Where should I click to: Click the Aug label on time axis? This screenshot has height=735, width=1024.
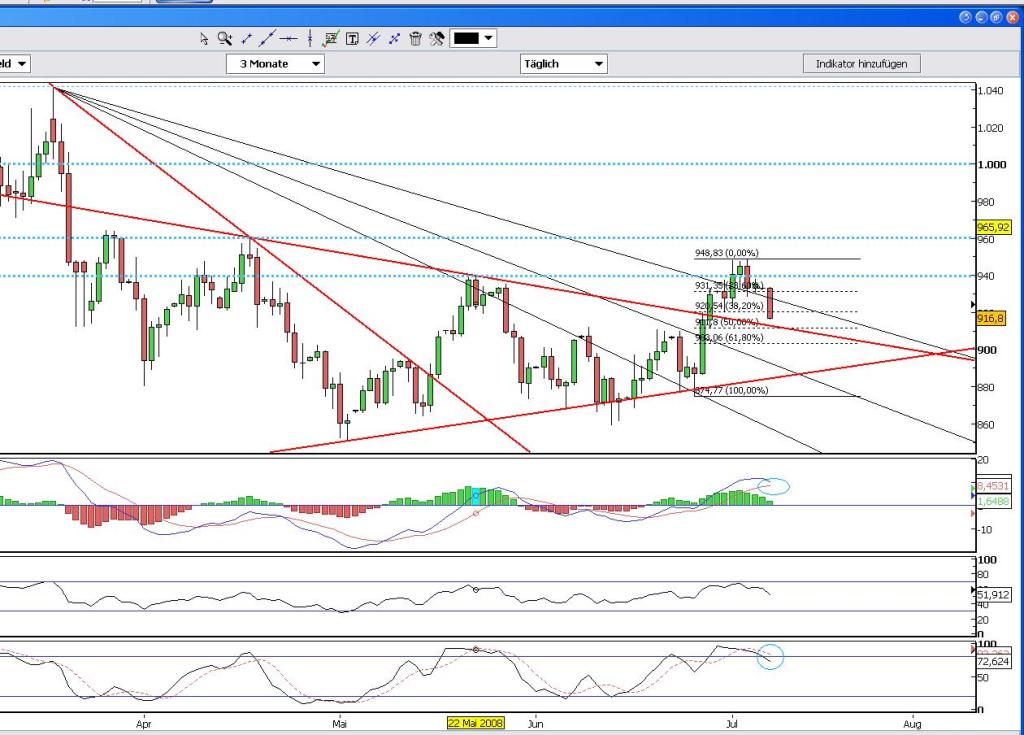tap(912, 724)
